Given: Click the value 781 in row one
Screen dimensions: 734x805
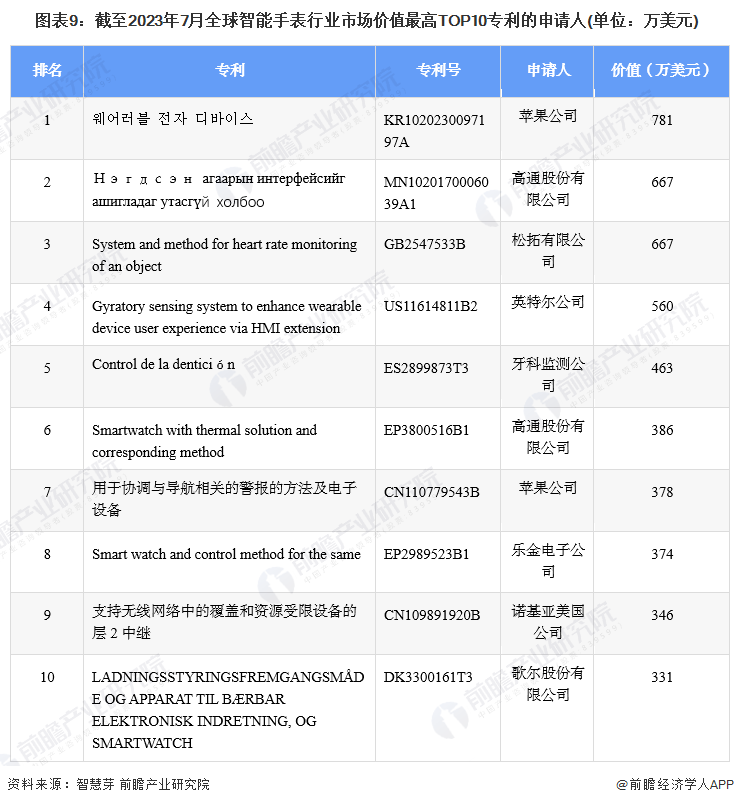Looking at the screenshot, I should pyautogui.click(x=661, y=120).
